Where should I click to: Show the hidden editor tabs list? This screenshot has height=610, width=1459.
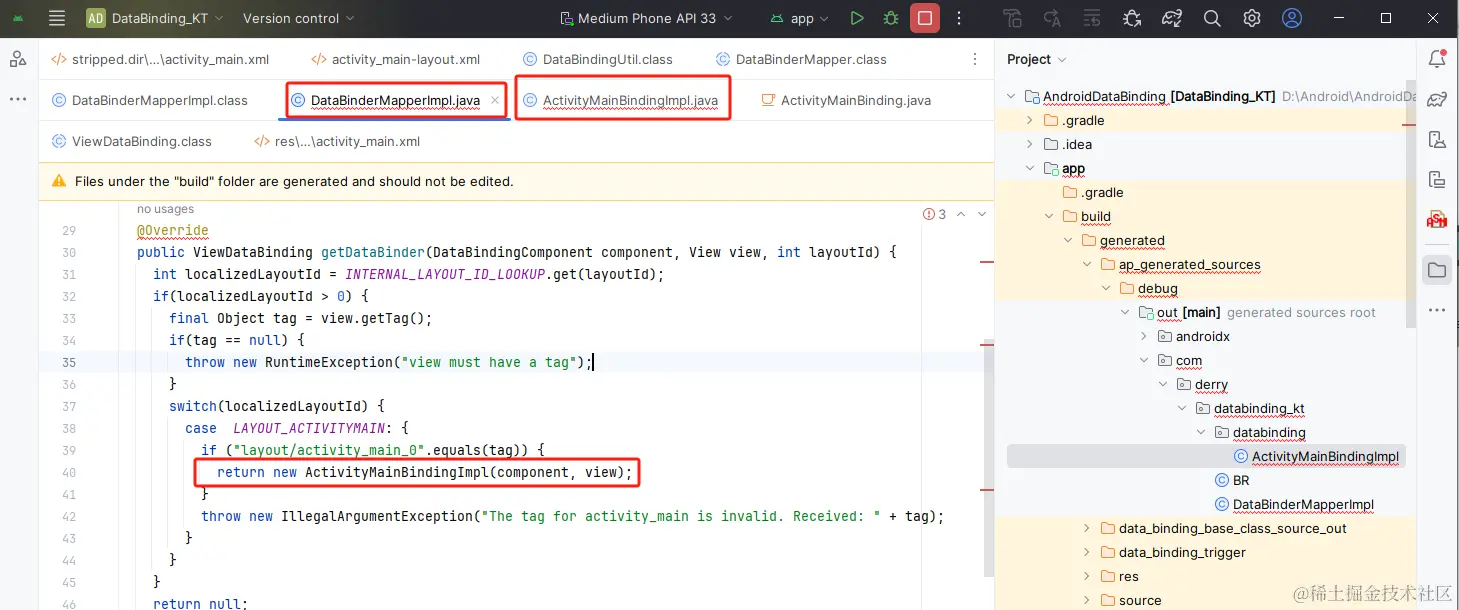(975, 59)
